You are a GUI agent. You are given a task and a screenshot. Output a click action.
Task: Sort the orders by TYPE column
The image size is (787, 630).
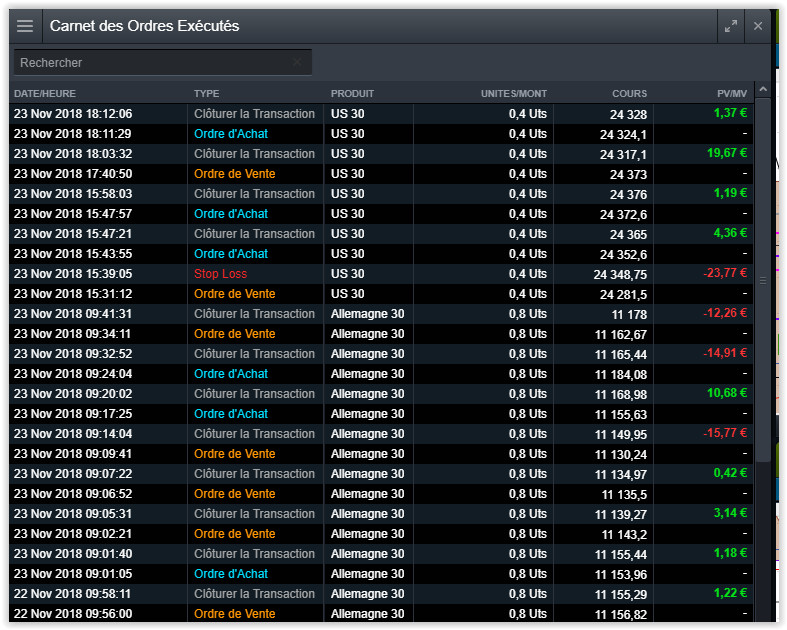click(206, 94)
